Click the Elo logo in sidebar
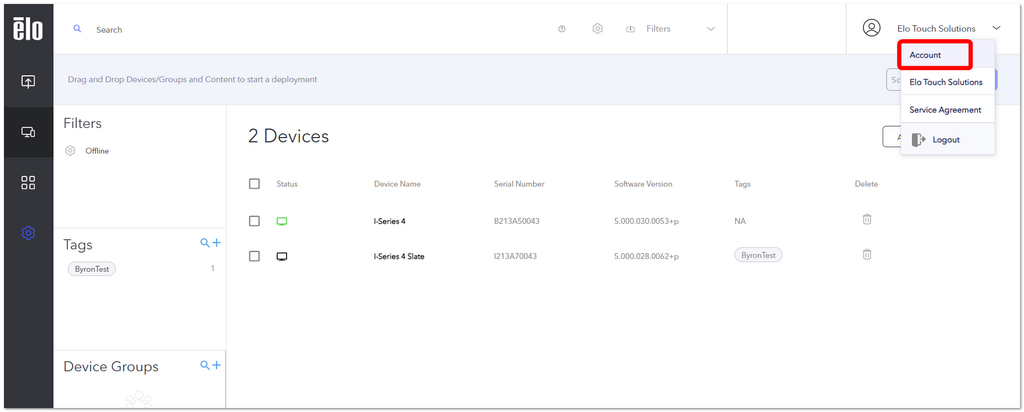Image resolution: width=1024 pixels, height=412 pixels. pyautogui.click(x=28, y=29)
